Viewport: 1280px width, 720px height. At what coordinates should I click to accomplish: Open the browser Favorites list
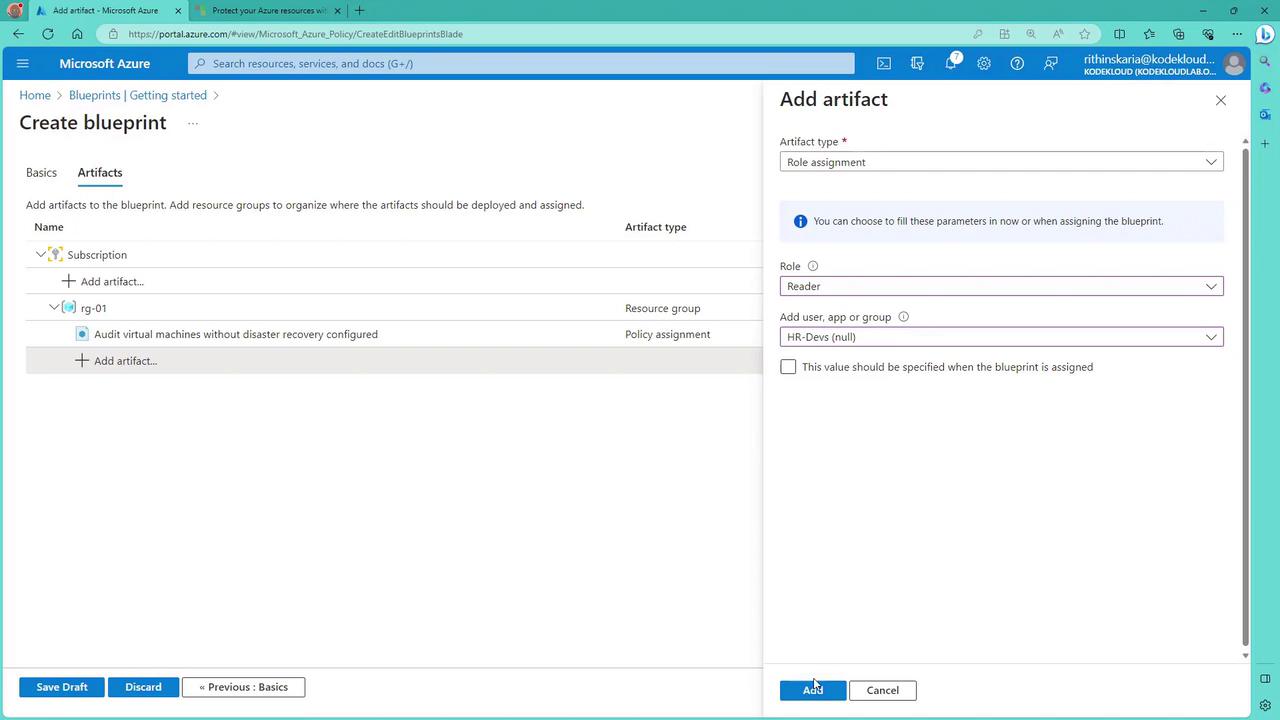point(1149,34)
